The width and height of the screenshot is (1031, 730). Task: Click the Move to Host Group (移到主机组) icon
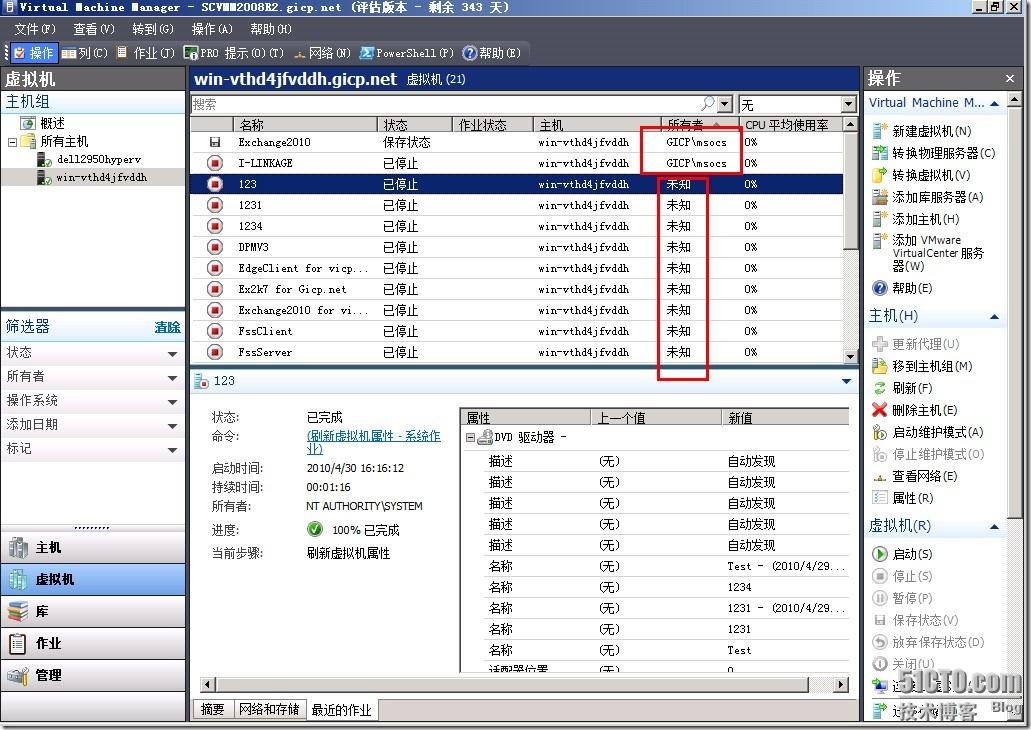point(879,366)
